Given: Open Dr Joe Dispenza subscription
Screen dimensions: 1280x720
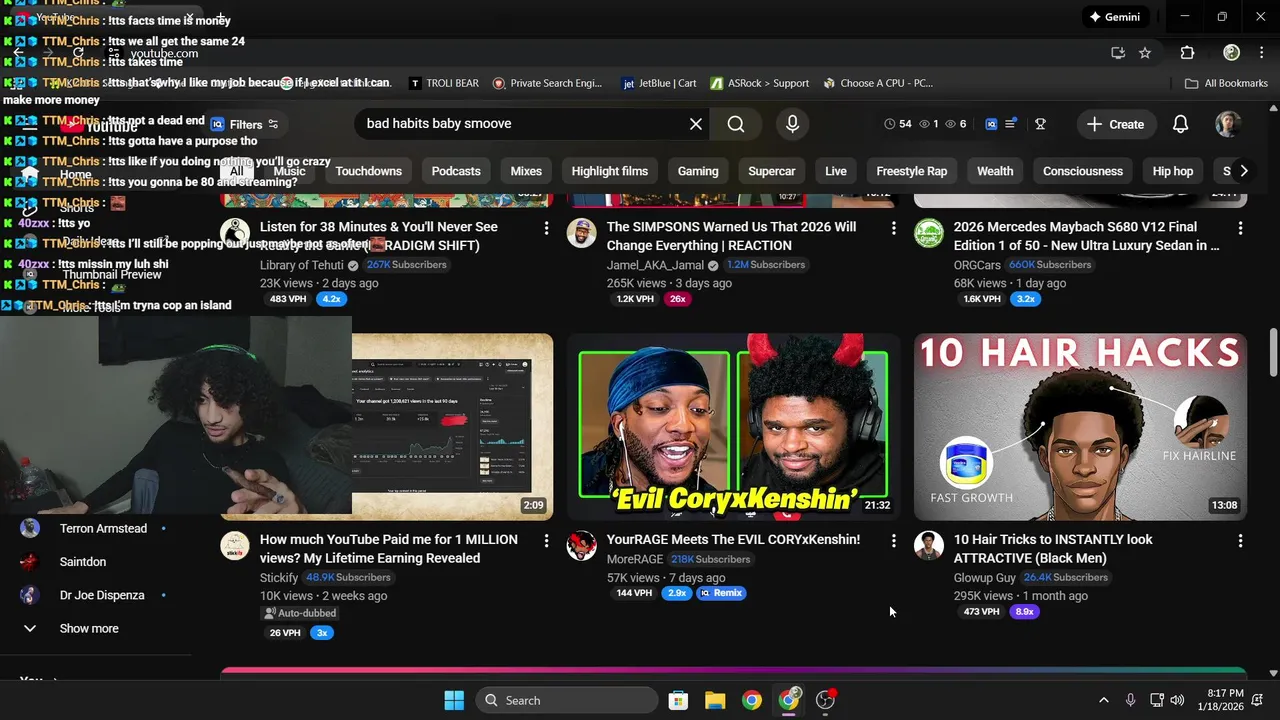Looking at the screenshot, I should pyautogui.click(x=102, y=595).
